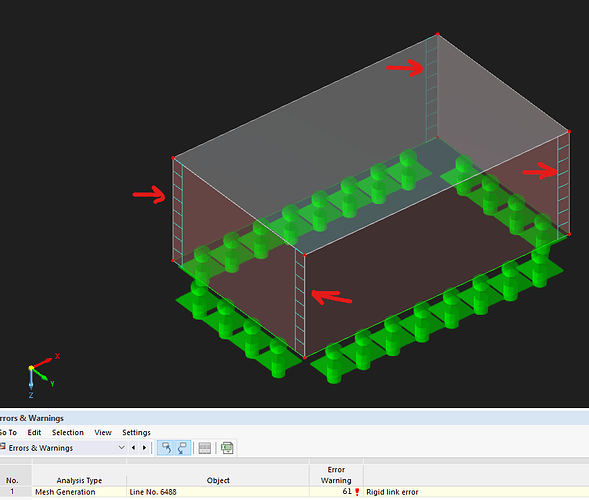589x500 pixels.
Task: Open the Selection menu
Action: click(68, 432)
